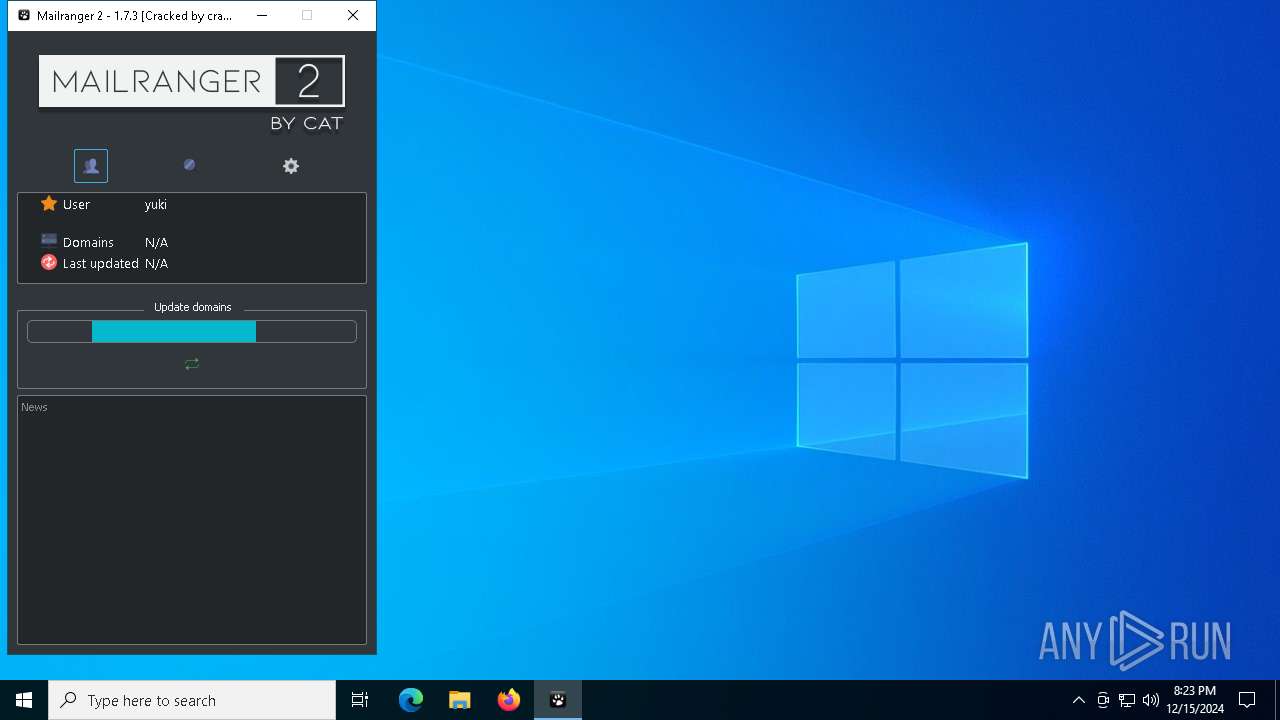Screen dimensions: 1280x720
Task: Select the Mailranger 2 logo banner
Action: click(x=192, y=81)
